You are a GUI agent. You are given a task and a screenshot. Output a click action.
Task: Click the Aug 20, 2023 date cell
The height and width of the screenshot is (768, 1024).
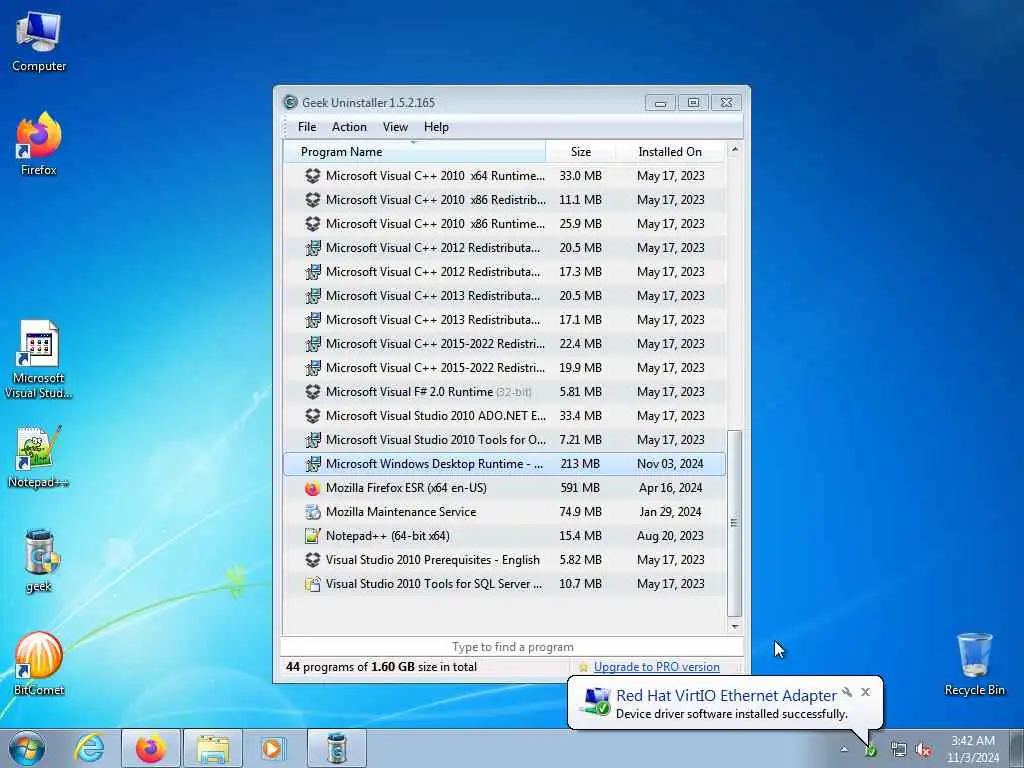pyautogui.click(x=670, y=536)
